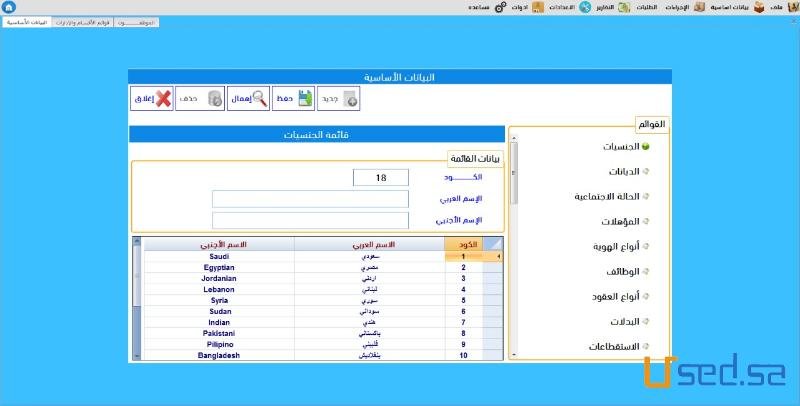Open the مساعدة menu
The height and width of the screenshot is (406, 800).
[x=479, y=7]
